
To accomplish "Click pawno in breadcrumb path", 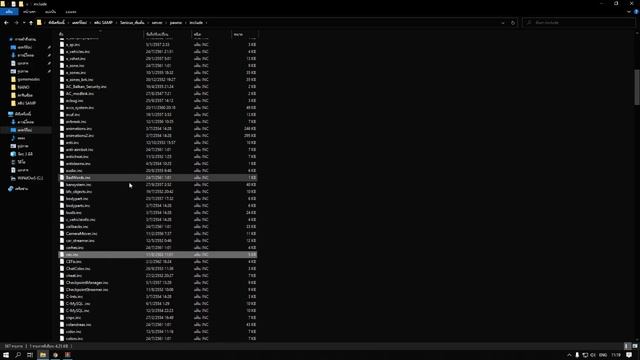I will (x=176, y=23).
